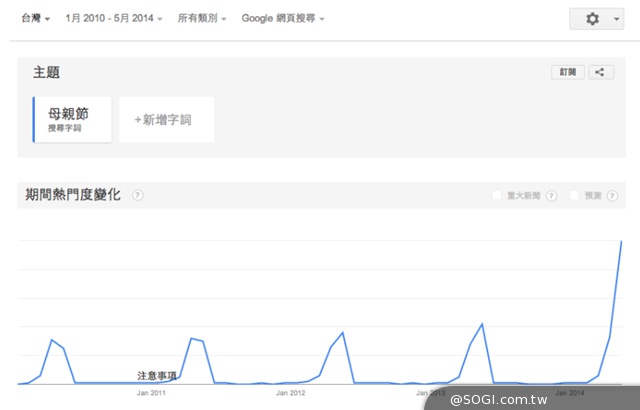This screenshot has width=640, height=410.
Task: Toggle the 預測 forecast checkbox
Action: (574, 196)
